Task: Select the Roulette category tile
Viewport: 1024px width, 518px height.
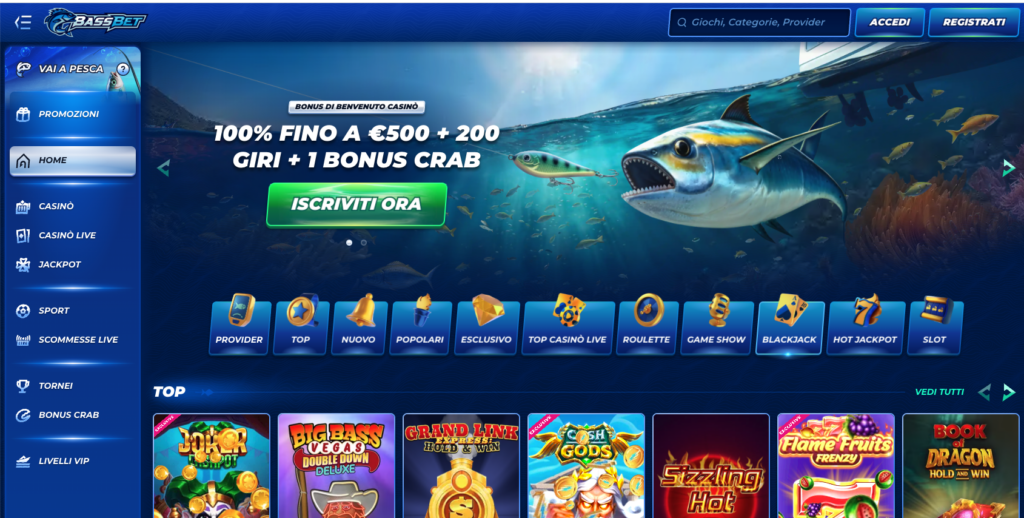Action: pyautogui.click(x=647, y=325)
